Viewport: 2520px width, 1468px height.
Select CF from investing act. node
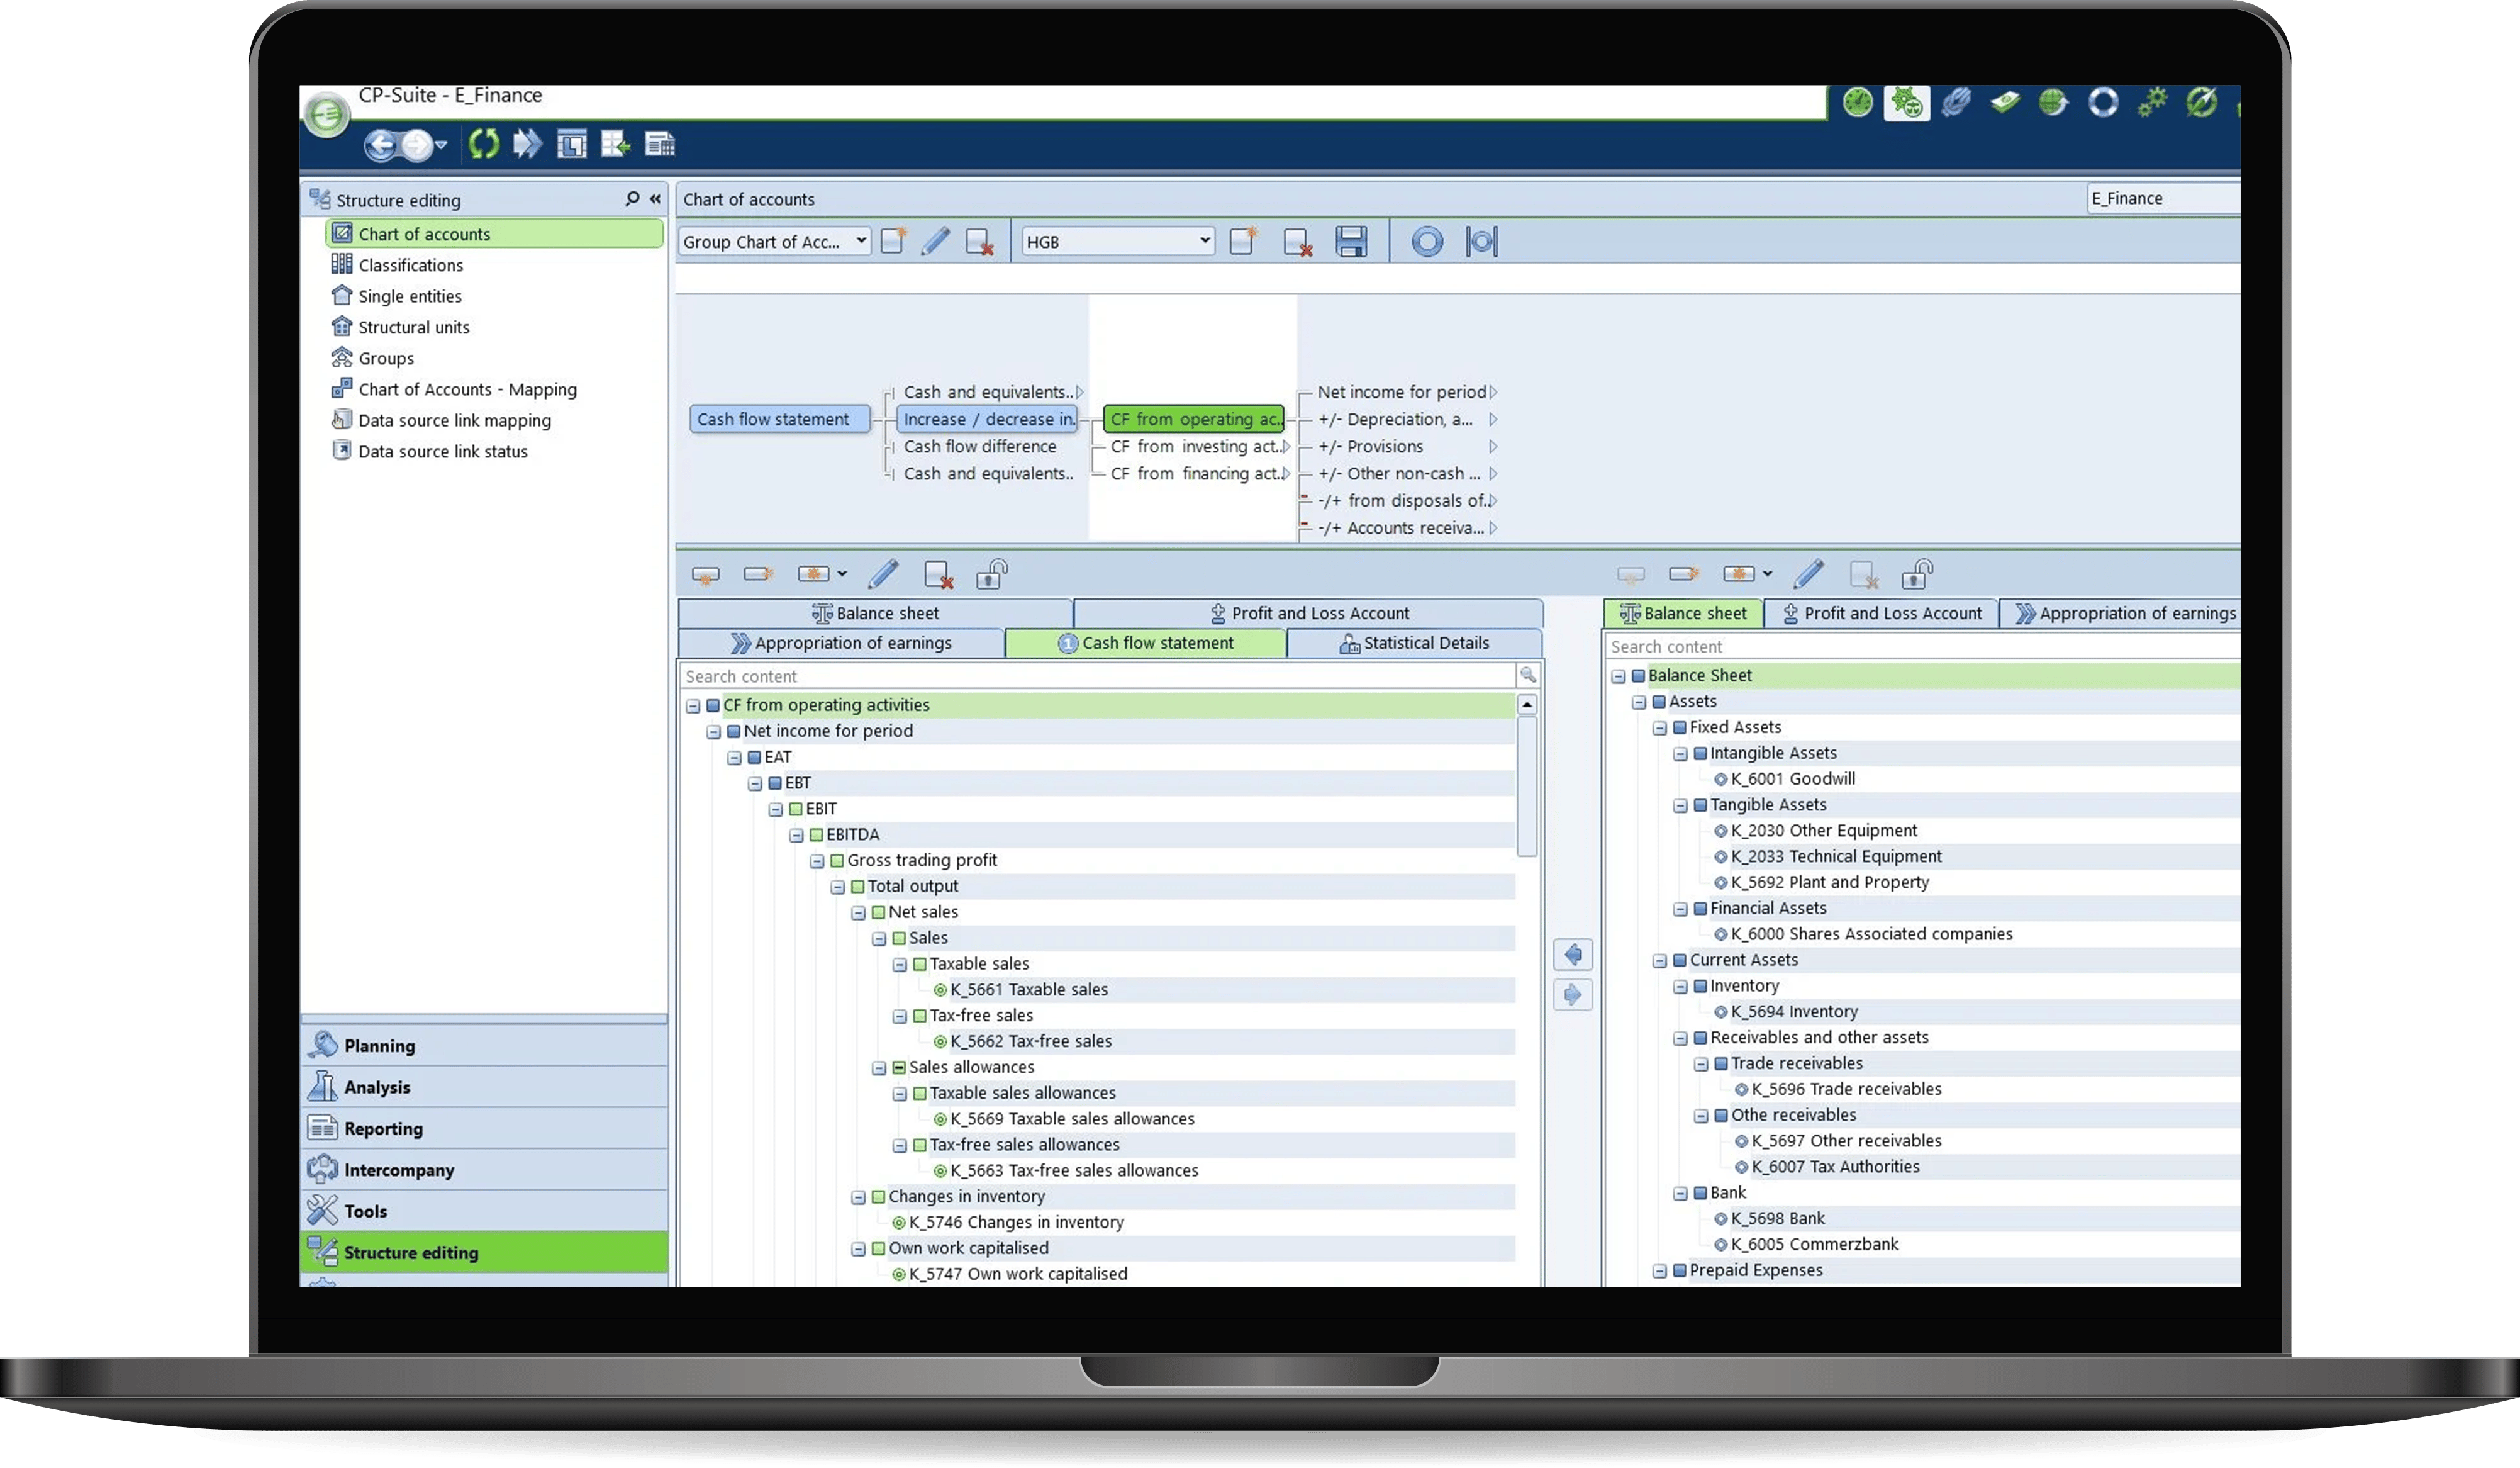[1198, 446]
